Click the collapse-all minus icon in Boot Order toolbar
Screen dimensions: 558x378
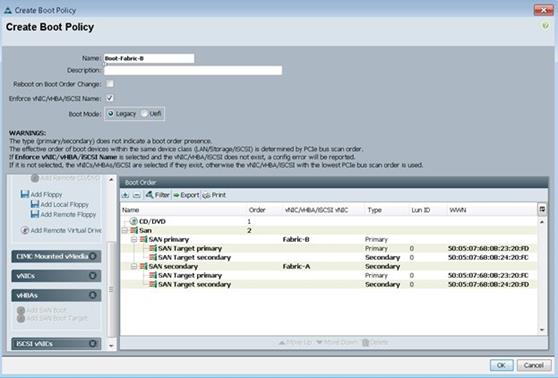[137, 195]
